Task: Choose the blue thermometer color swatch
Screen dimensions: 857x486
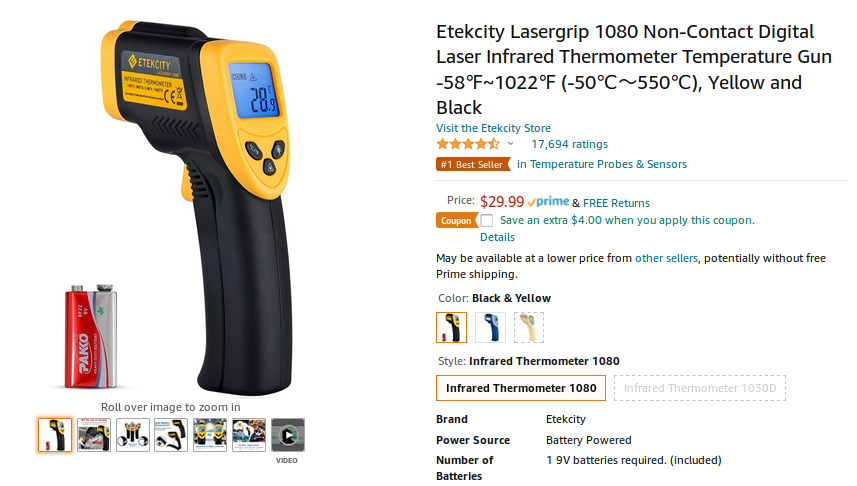Action: point(490,327)
